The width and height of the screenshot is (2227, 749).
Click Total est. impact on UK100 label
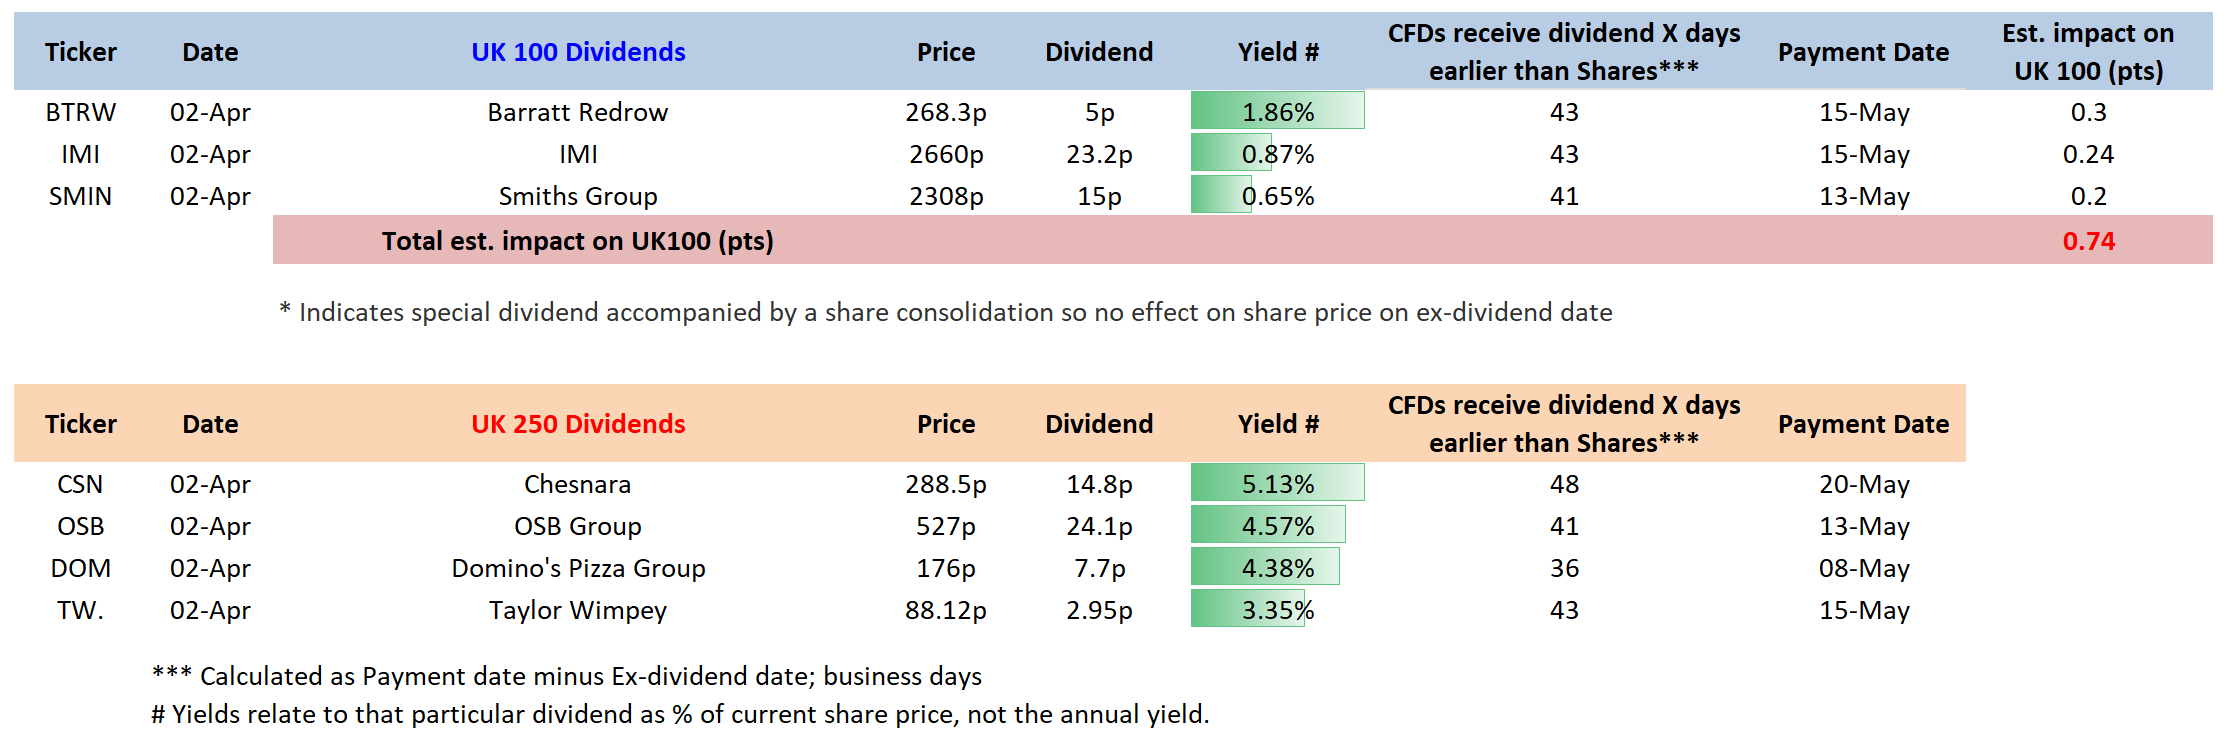577,241
